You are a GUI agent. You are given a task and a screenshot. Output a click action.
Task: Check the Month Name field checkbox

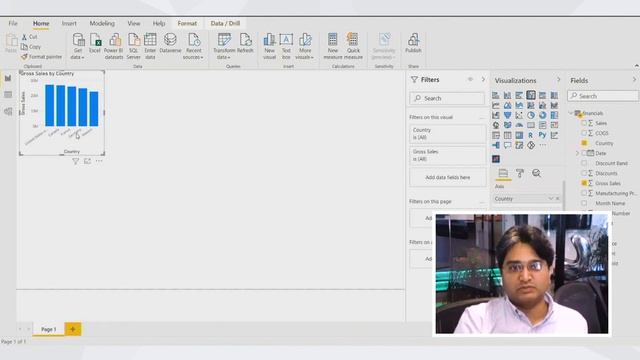[x=584, y=203]
